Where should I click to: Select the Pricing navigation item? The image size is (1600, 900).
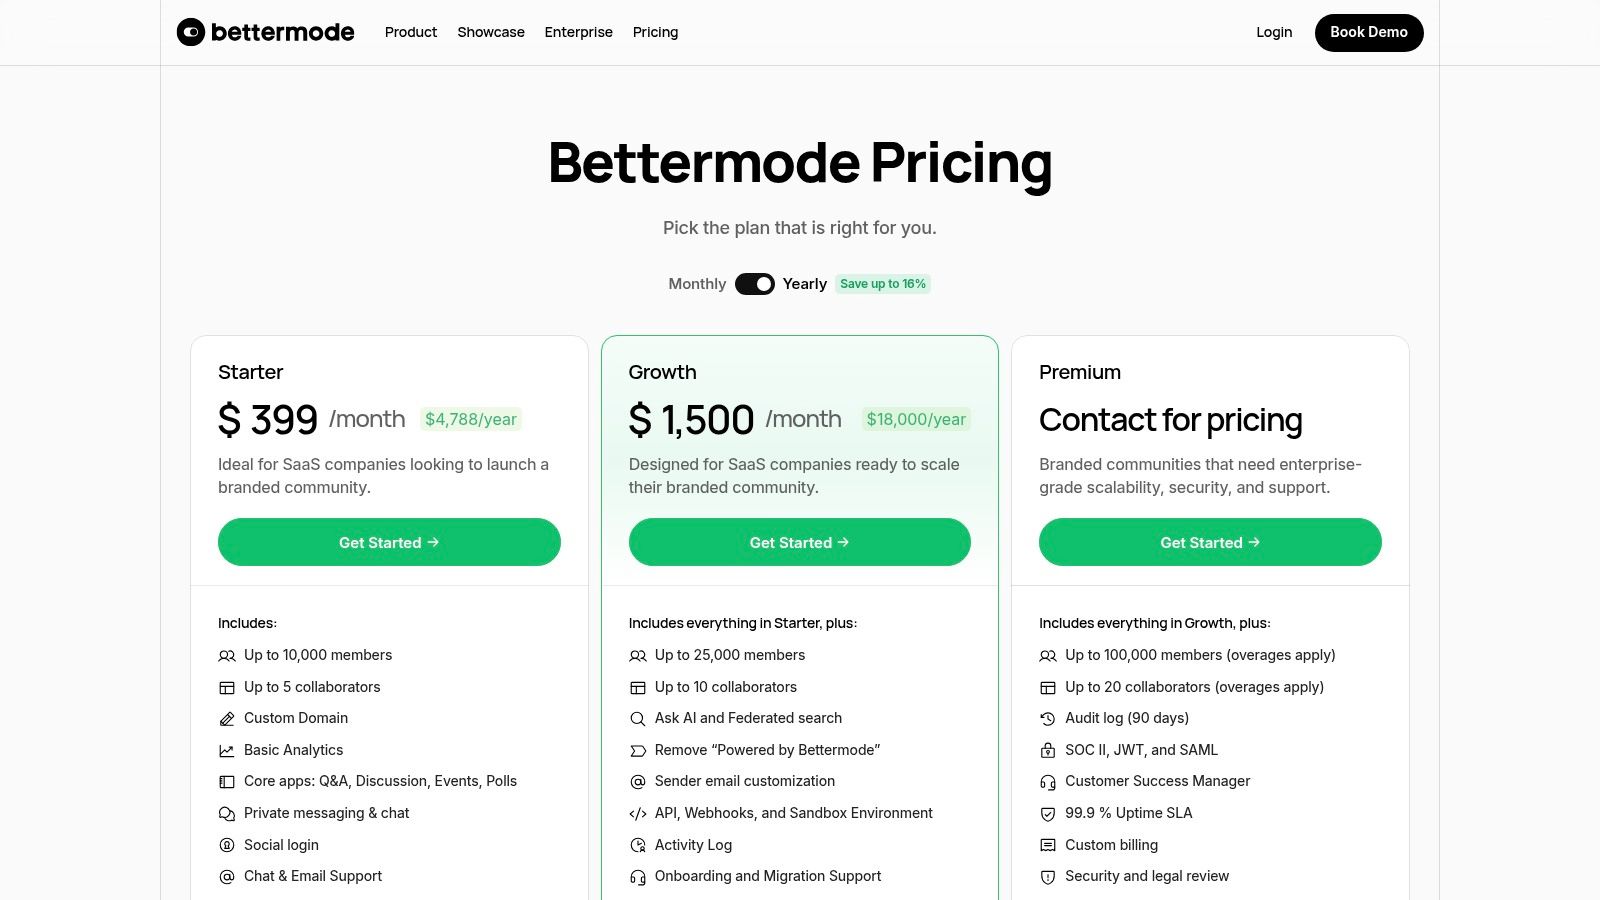[655, 32]
